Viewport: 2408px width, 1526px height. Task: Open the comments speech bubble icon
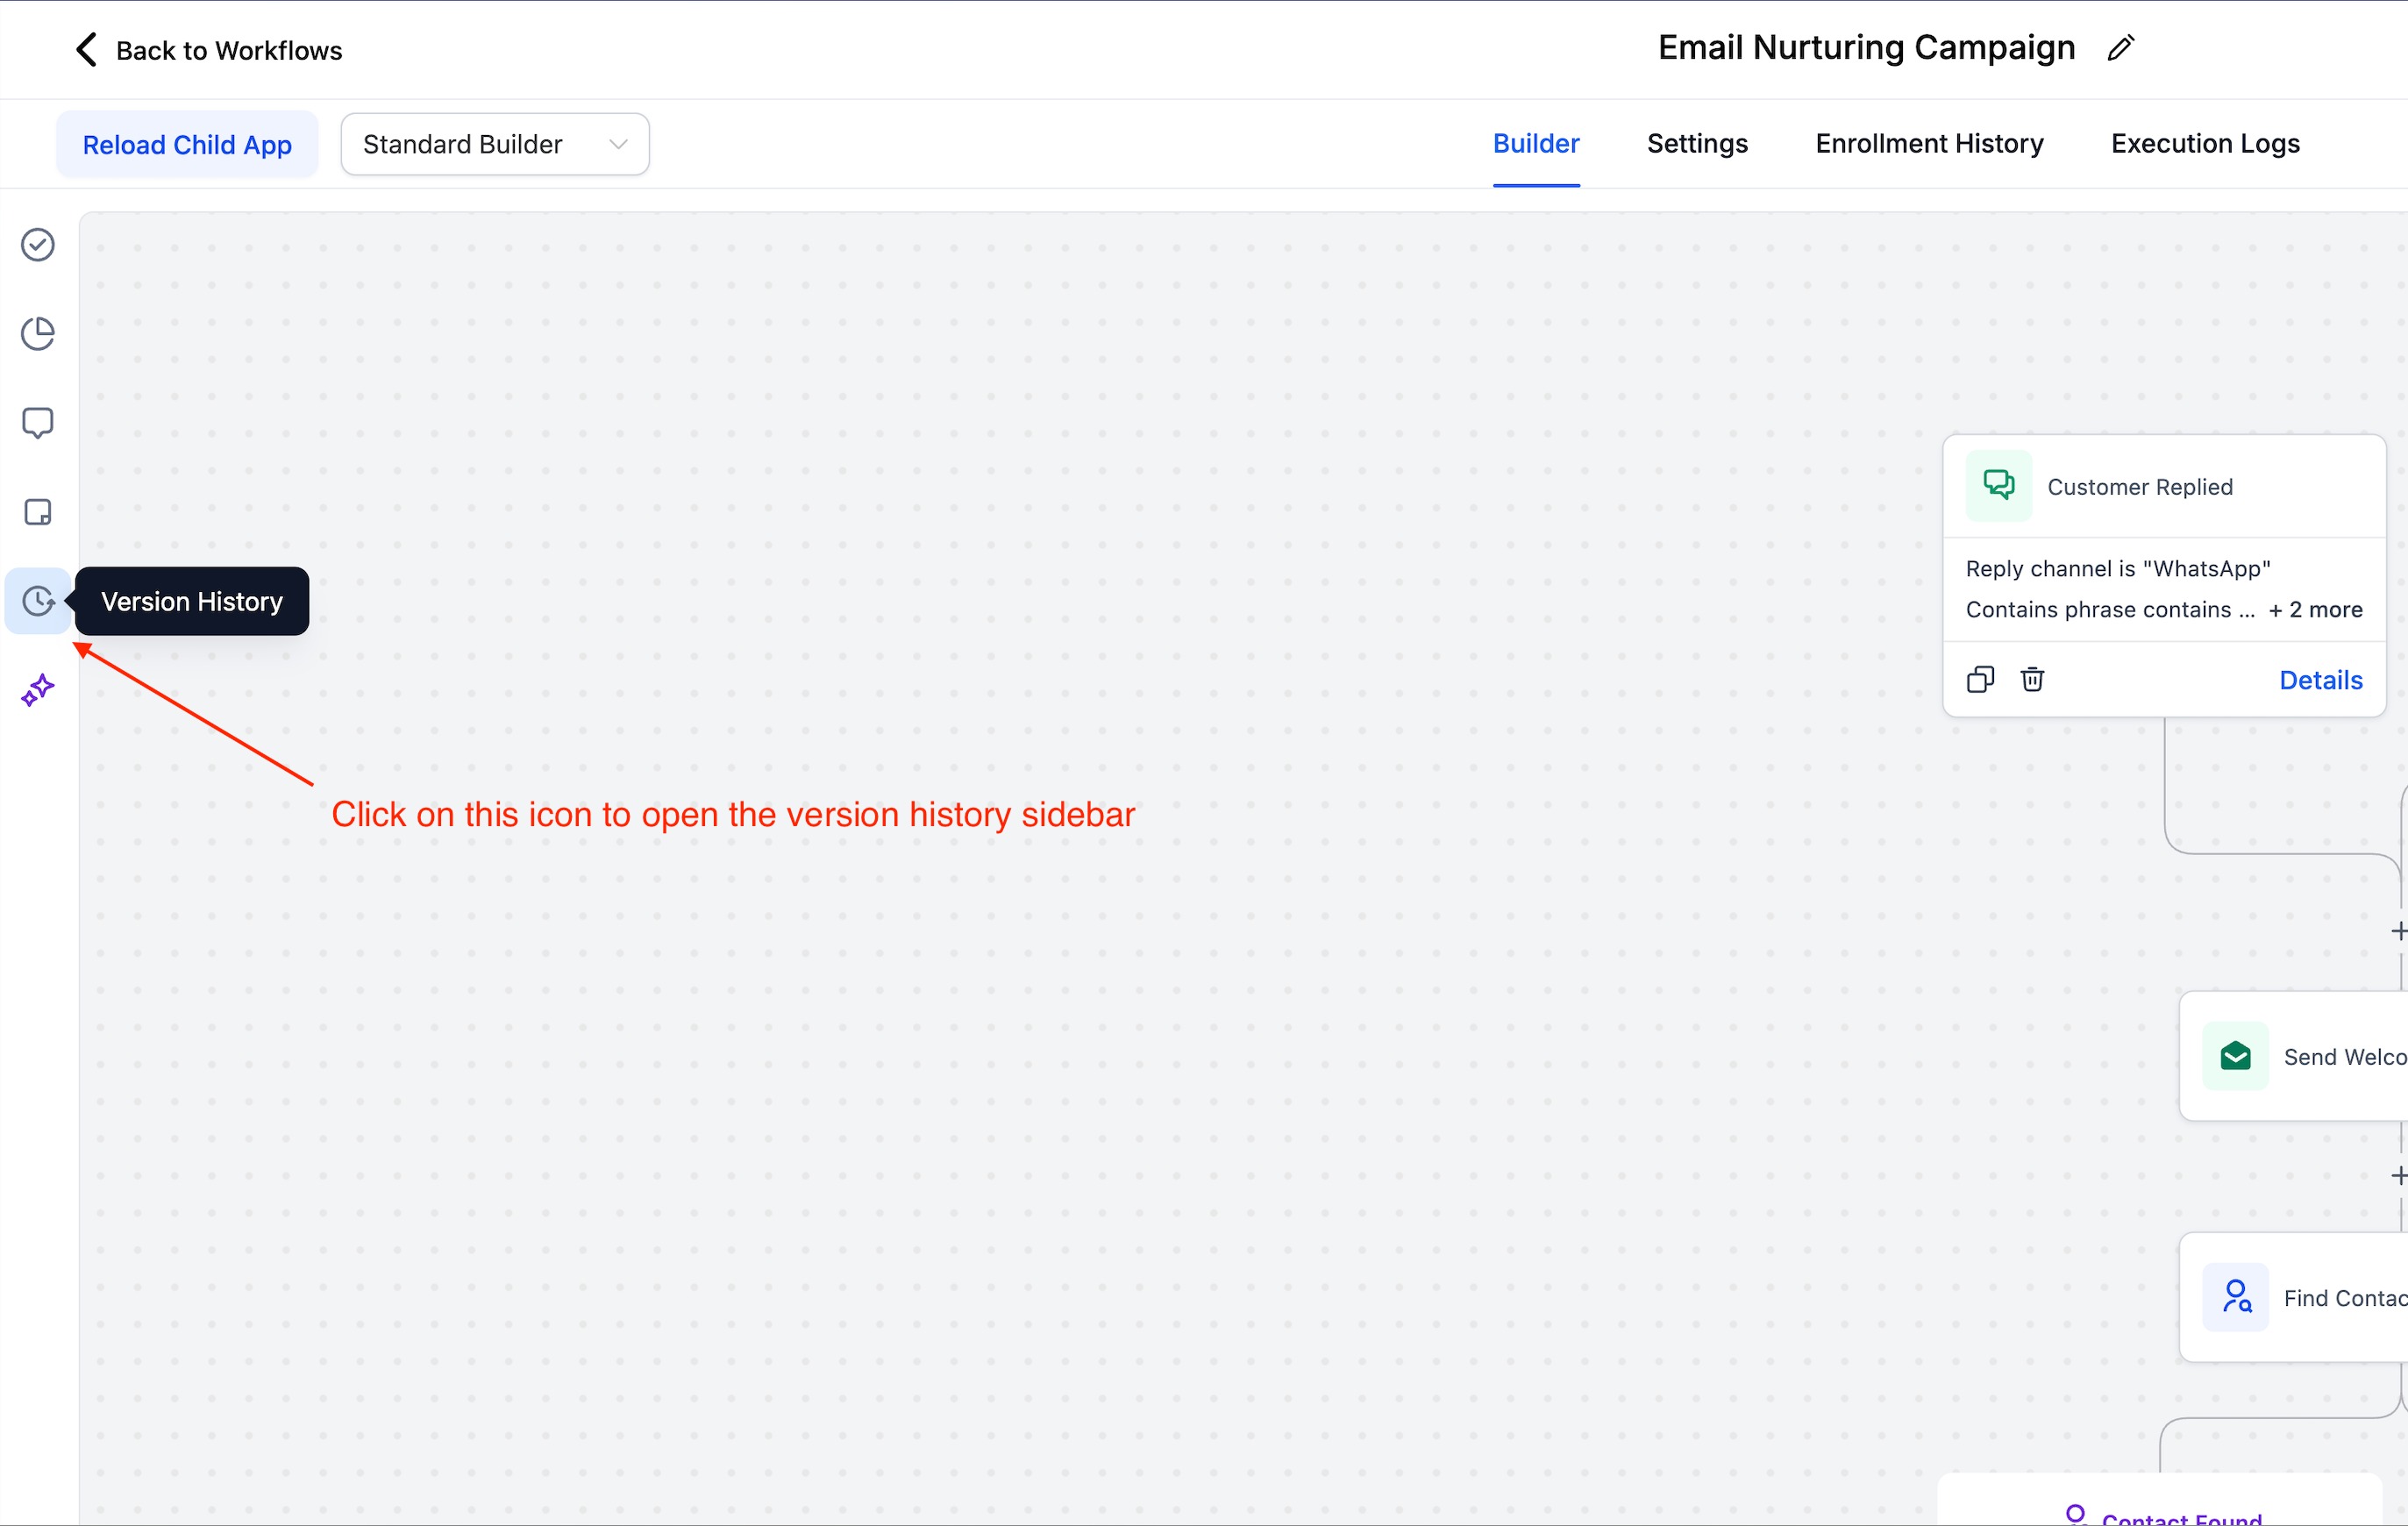[38, 423]
